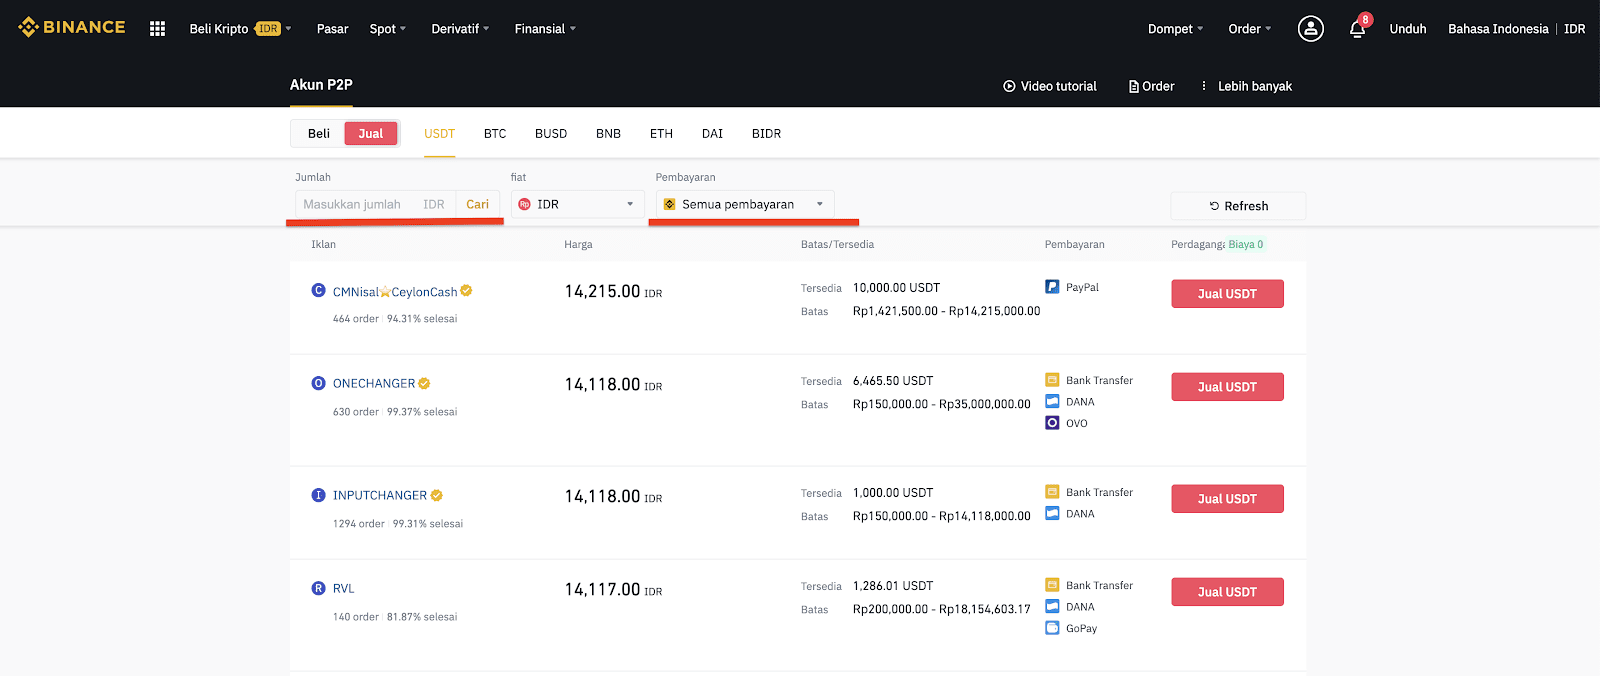The image size is (1600, 676).
Task: Select the ETH tab
Action: pyautogui.click(x=661, y=133)
